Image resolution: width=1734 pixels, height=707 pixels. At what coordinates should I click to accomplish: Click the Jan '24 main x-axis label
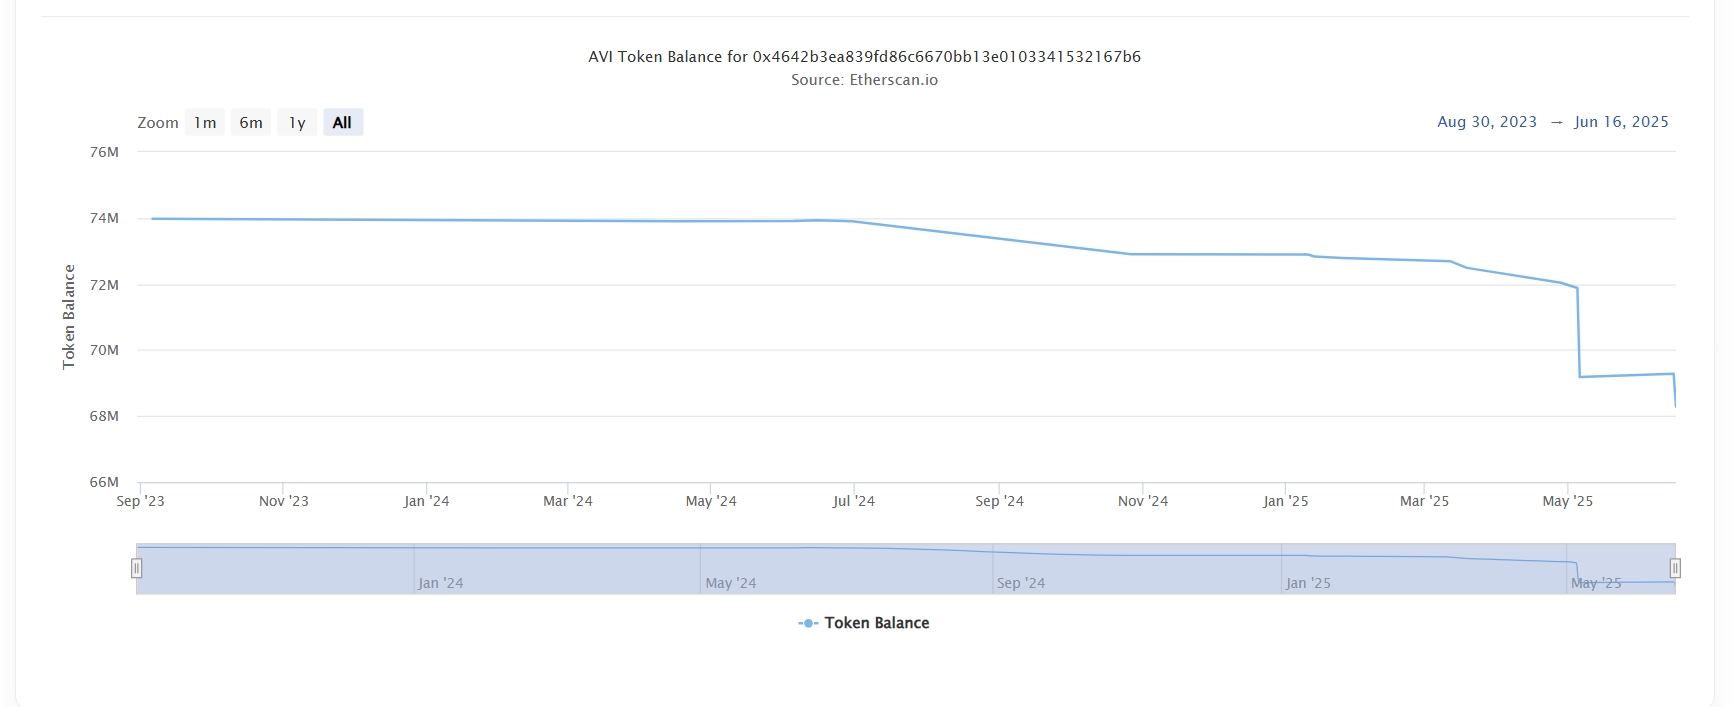426,501
